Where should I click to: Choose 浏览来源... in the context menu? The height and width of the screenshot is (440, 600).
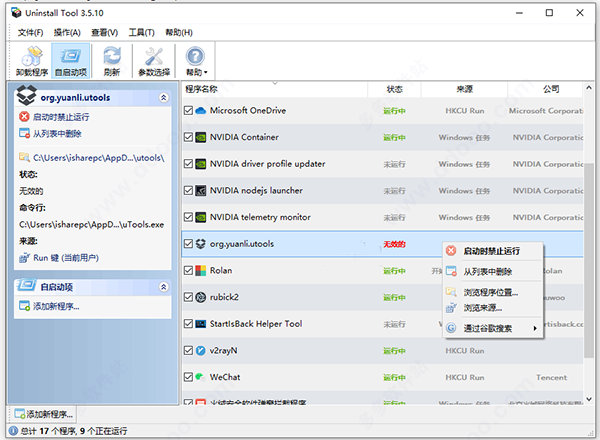click(492, 308)
